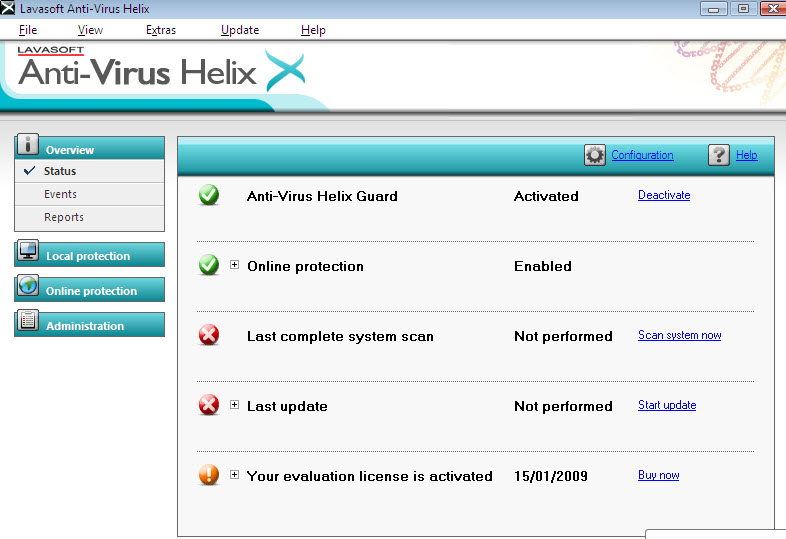Click orange warning icon beside evaluation license
Image resolution: width=786 pixels, height=539 pixels.
tap(209, 474)
